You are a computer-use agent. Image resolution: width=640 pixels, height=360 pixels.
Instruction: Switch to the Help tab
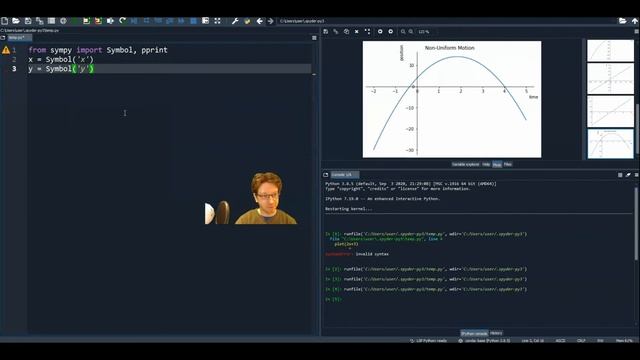(486, 164)
